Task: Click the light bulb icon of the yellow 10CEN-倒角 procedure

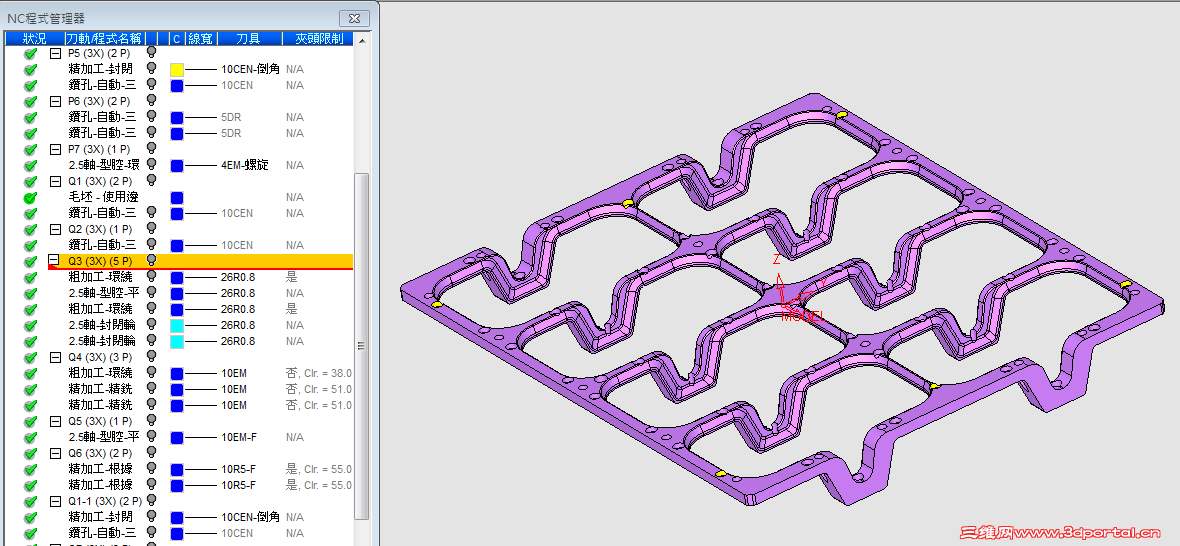Action: 151,68
